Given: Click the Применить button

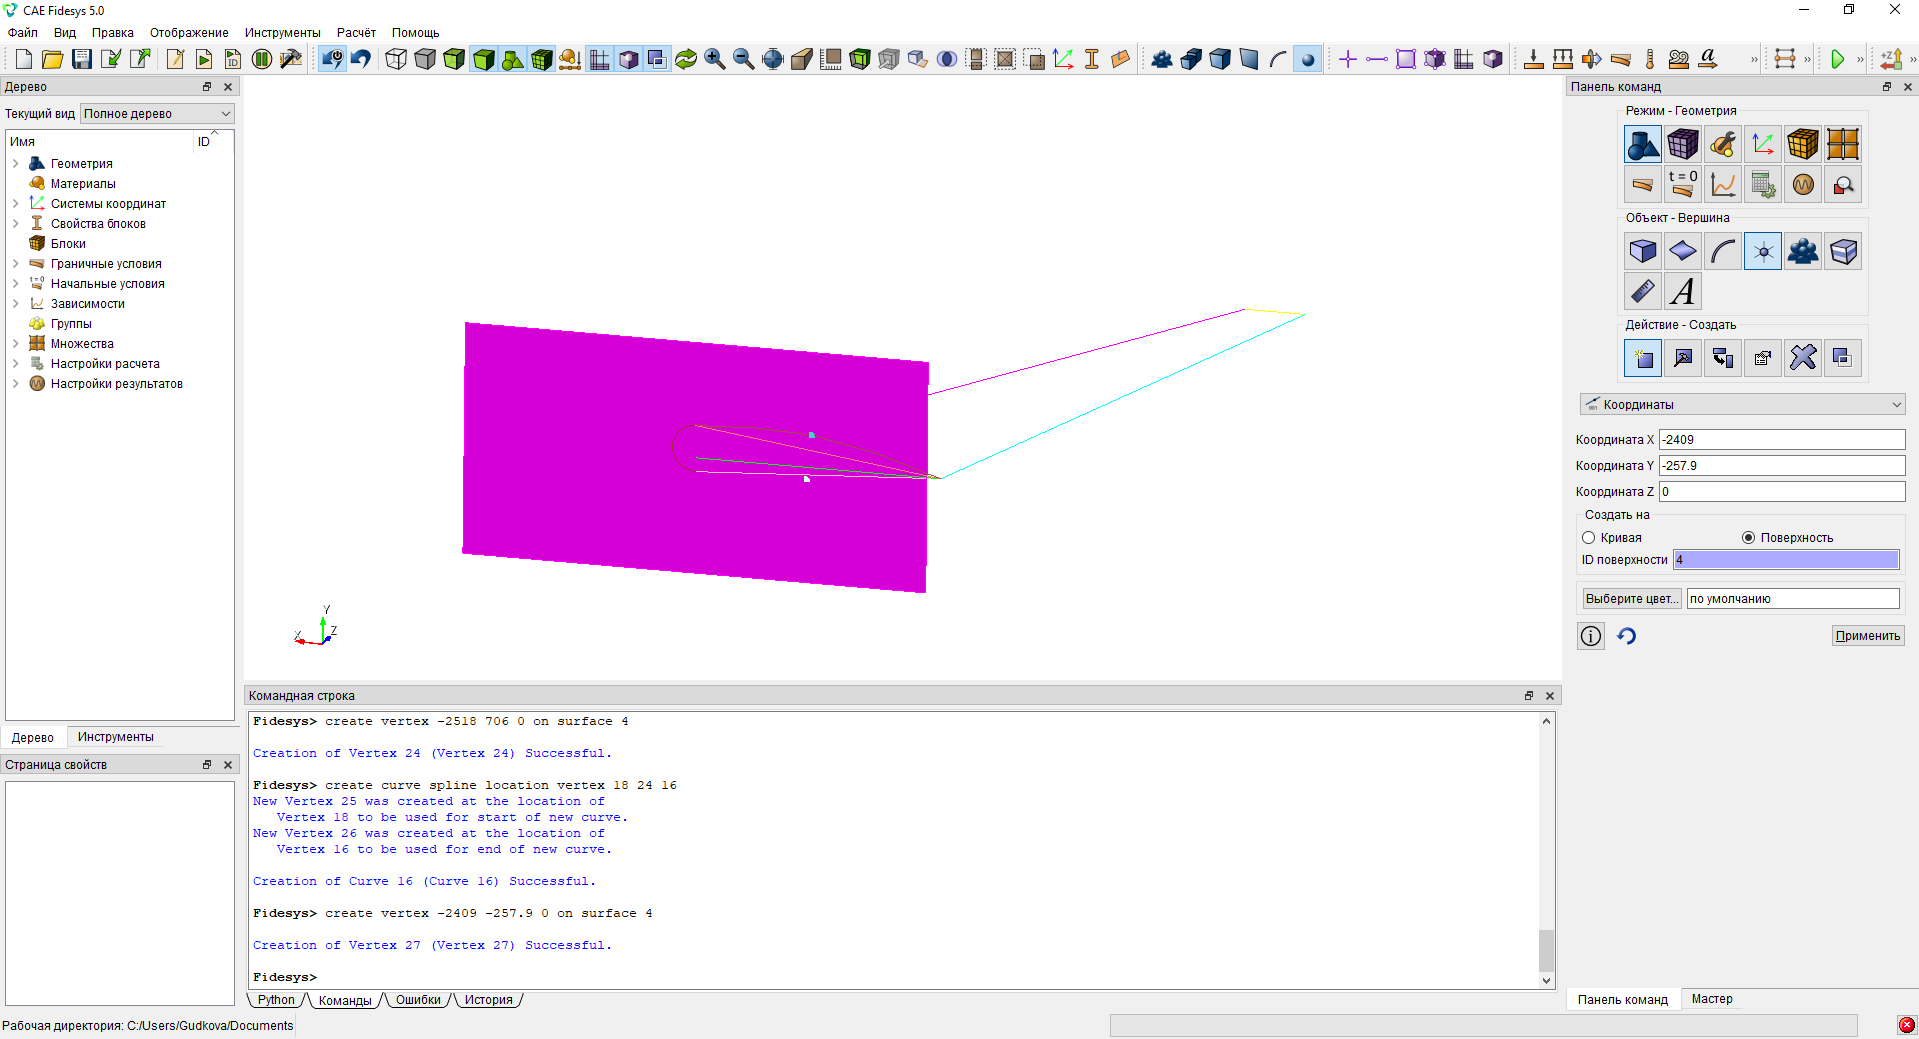Looking at the screenshot, I should [1867, 636].
